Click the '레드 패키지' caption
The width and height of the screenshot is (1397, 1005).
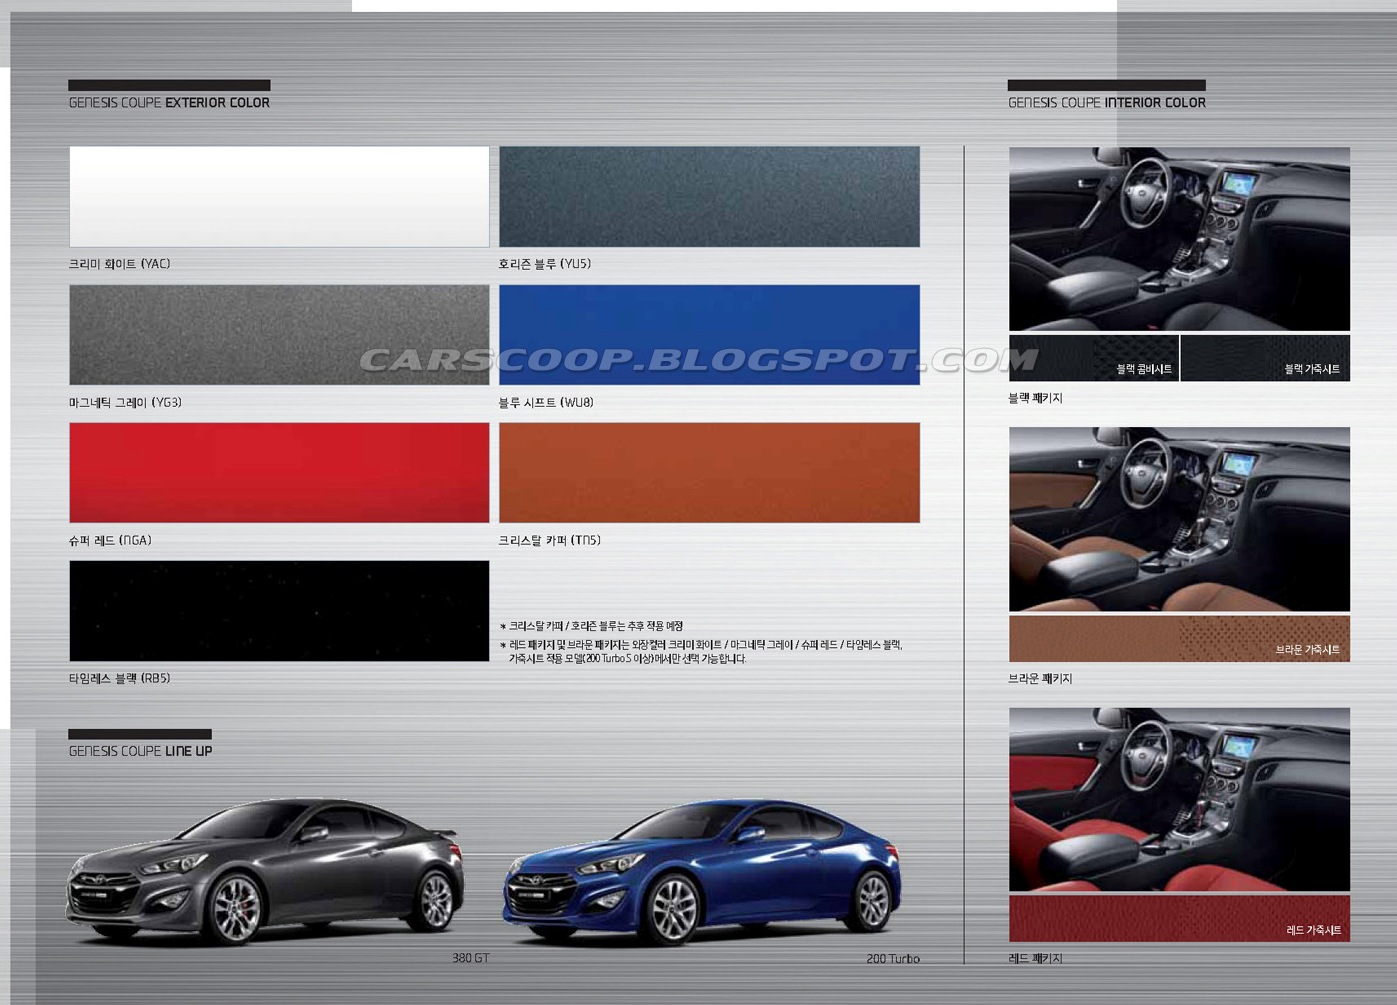click(1035, 958)
